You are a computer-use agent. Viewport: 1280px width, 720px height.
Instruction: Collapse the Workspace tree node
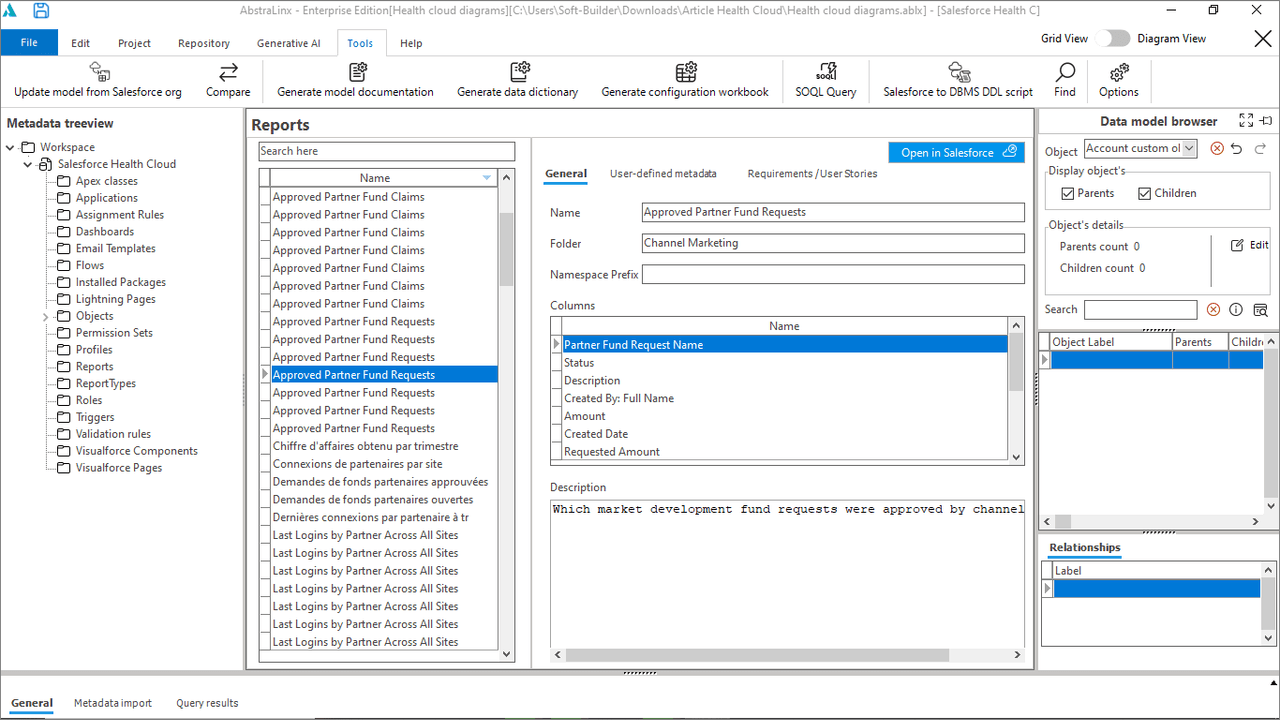[11, 147]
